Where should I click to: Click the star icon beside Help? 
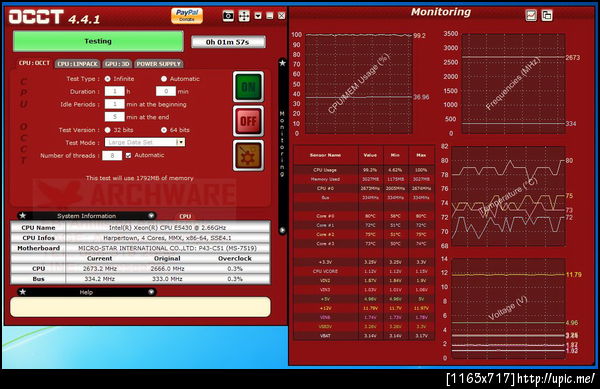23,292
